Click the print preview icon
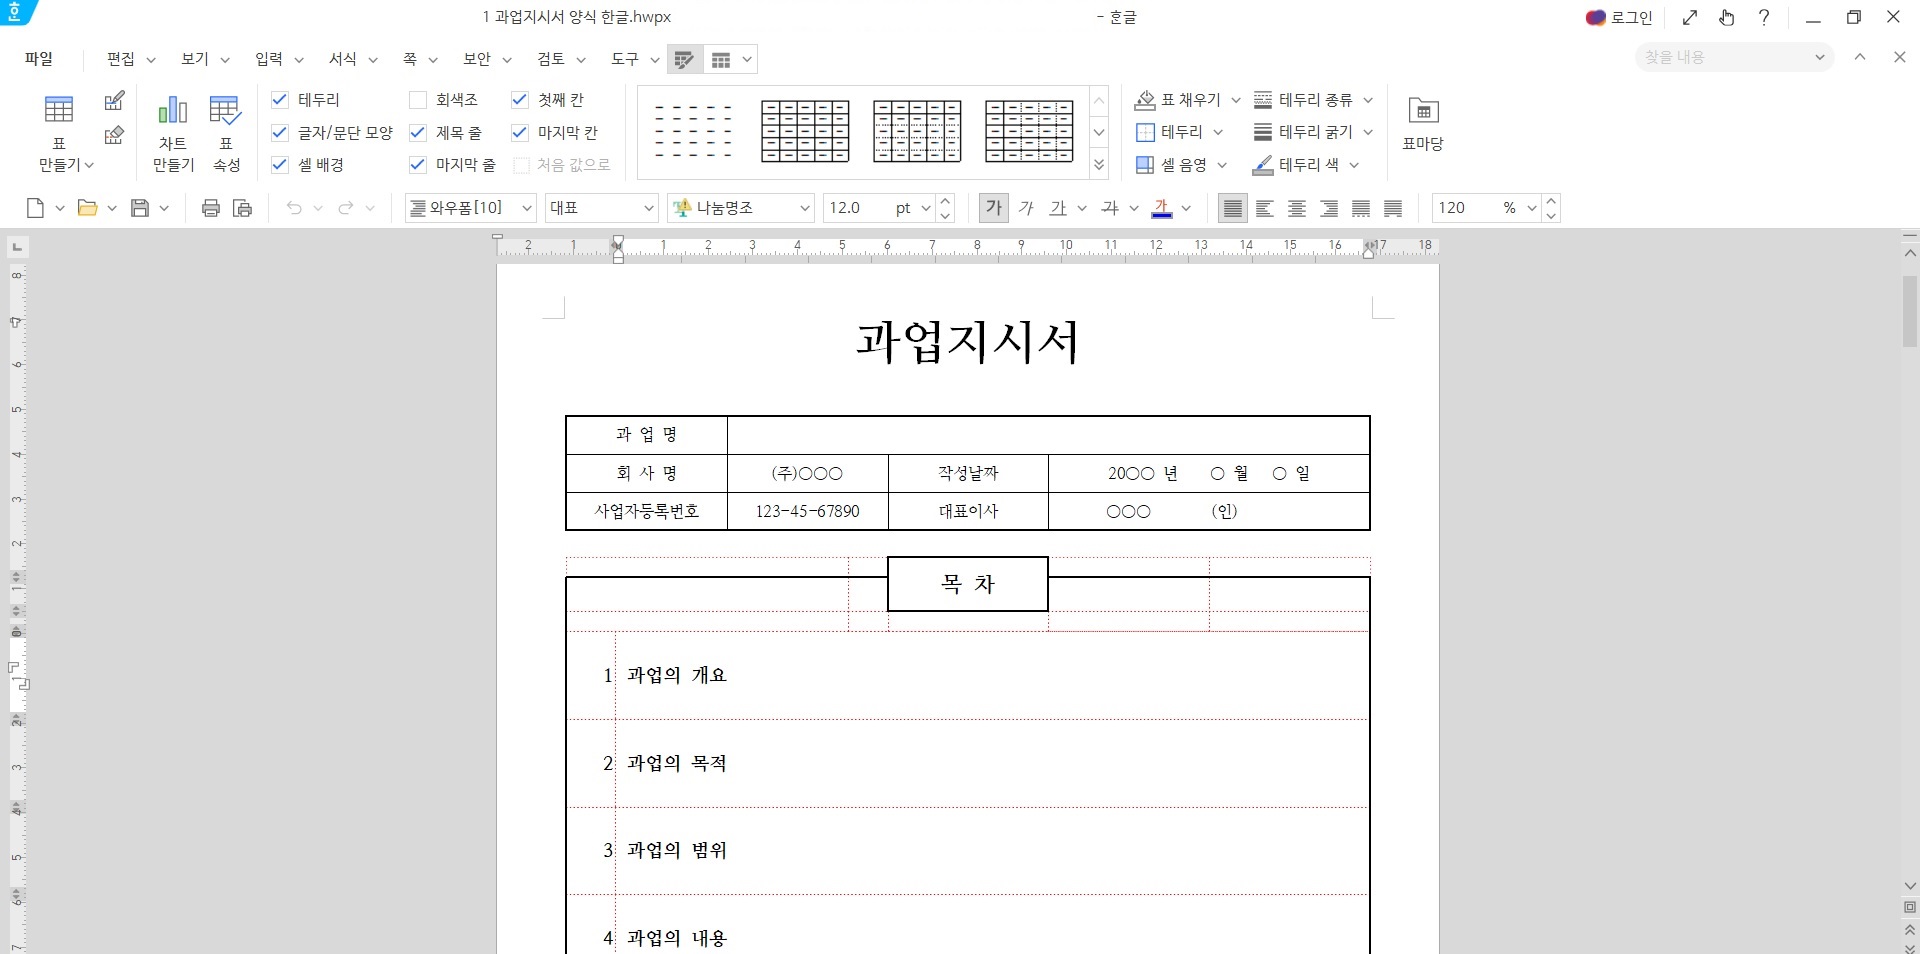 coord(242,208)
